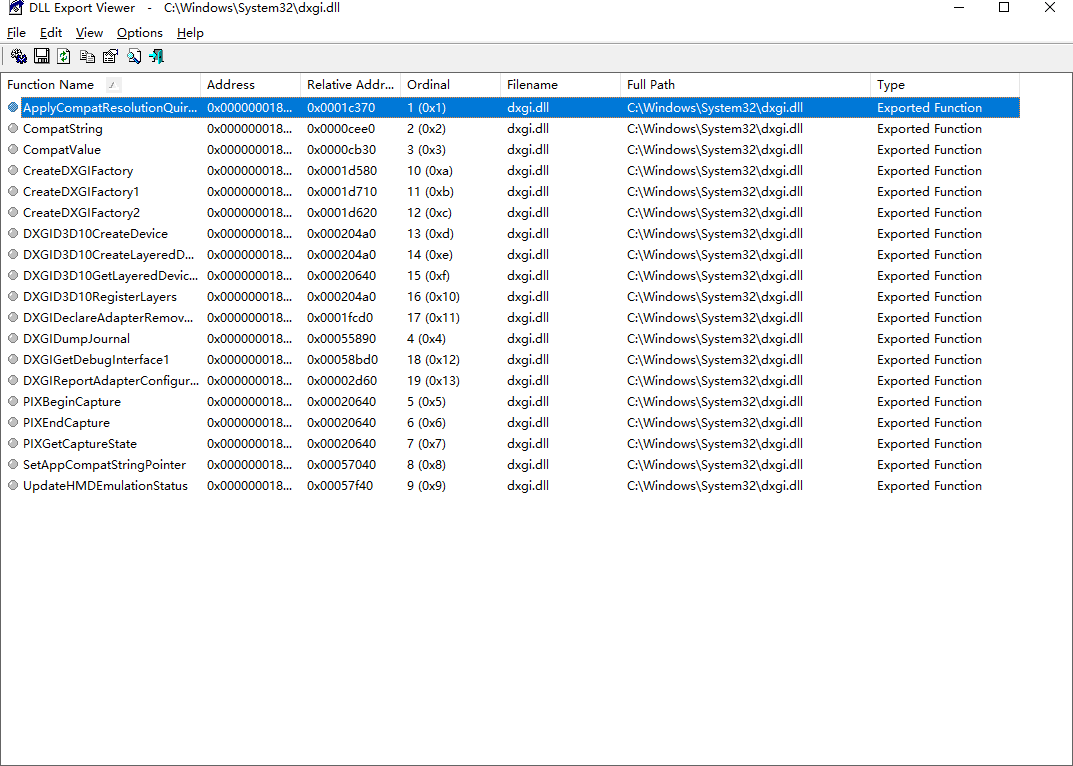The width and height of the screenshot is (1073, 766).
Task: Click ordinal value 15 (0xf)
Action: [428, 275]
